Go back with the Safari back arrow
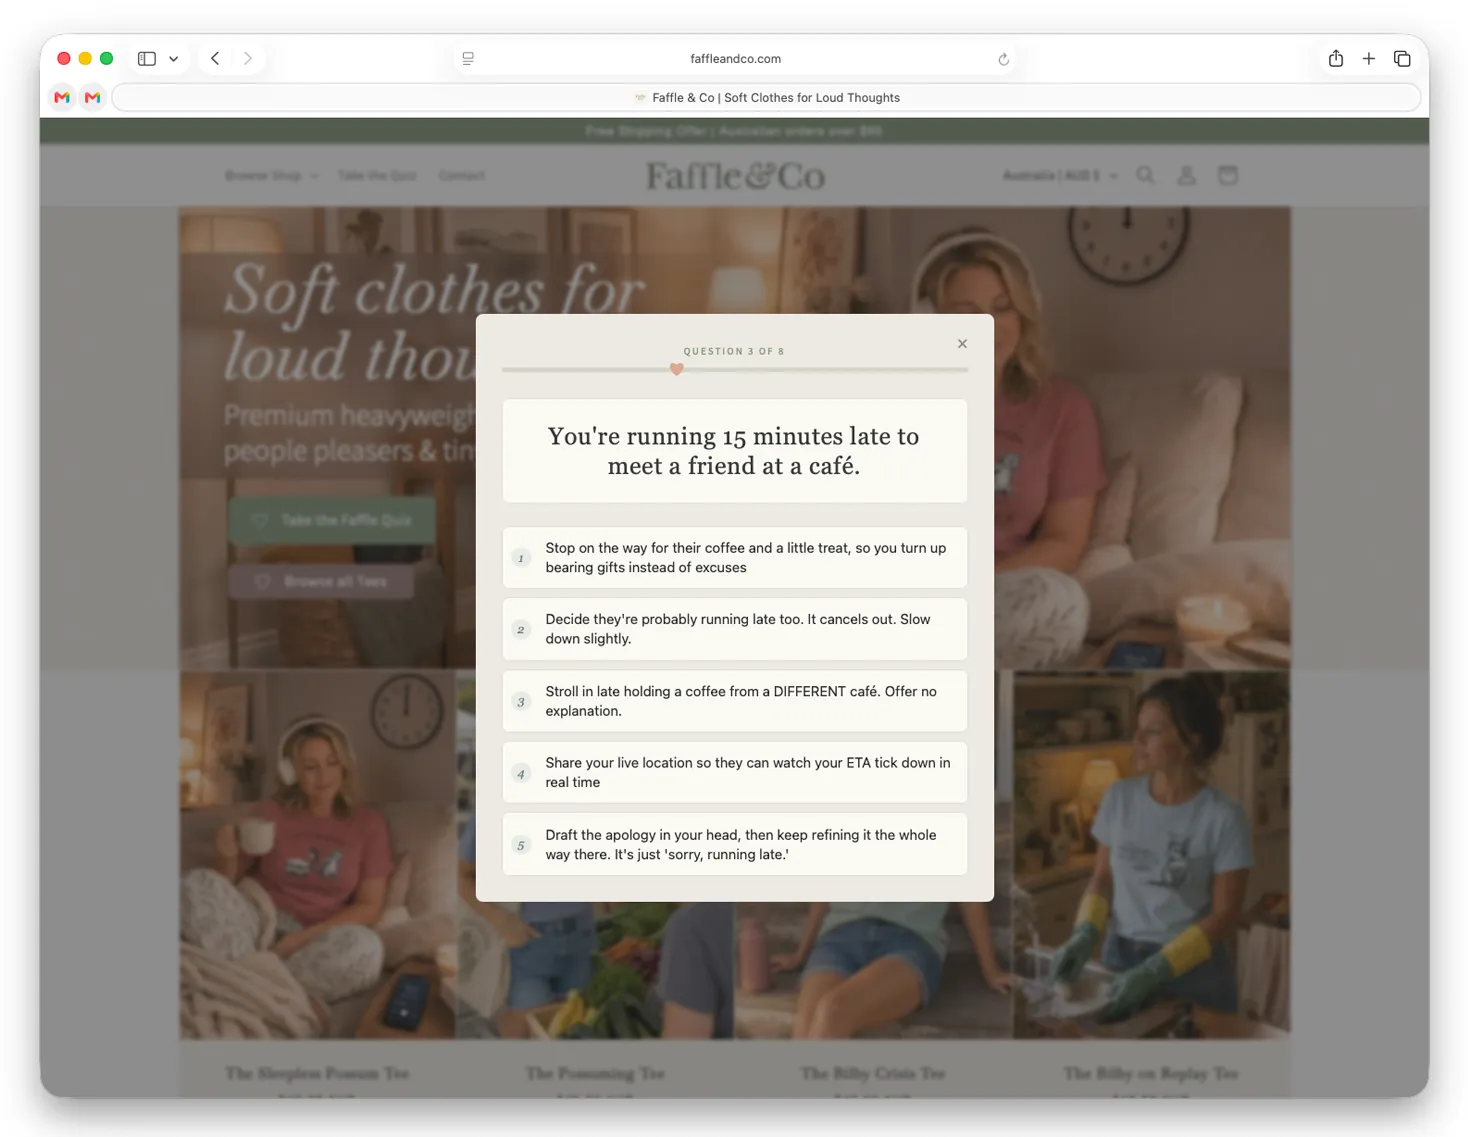 [x=215, y=59]
